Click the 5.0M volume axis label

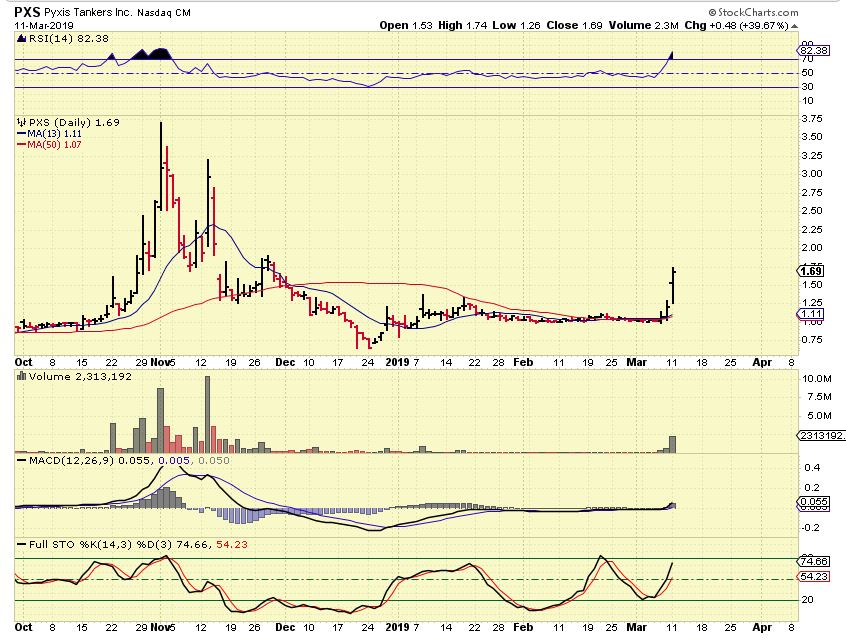click(819, 416)
